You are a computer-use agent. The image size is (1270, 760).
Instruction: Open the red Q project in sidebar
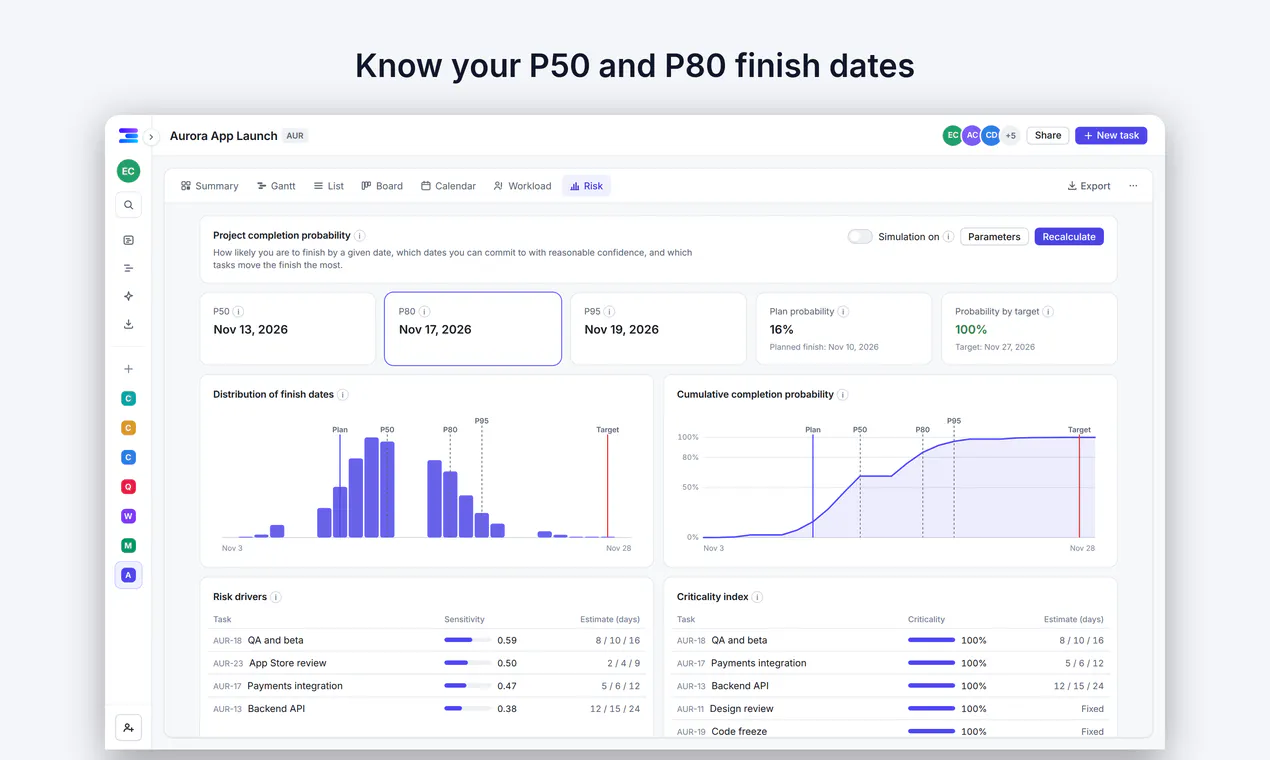point(128,487)
